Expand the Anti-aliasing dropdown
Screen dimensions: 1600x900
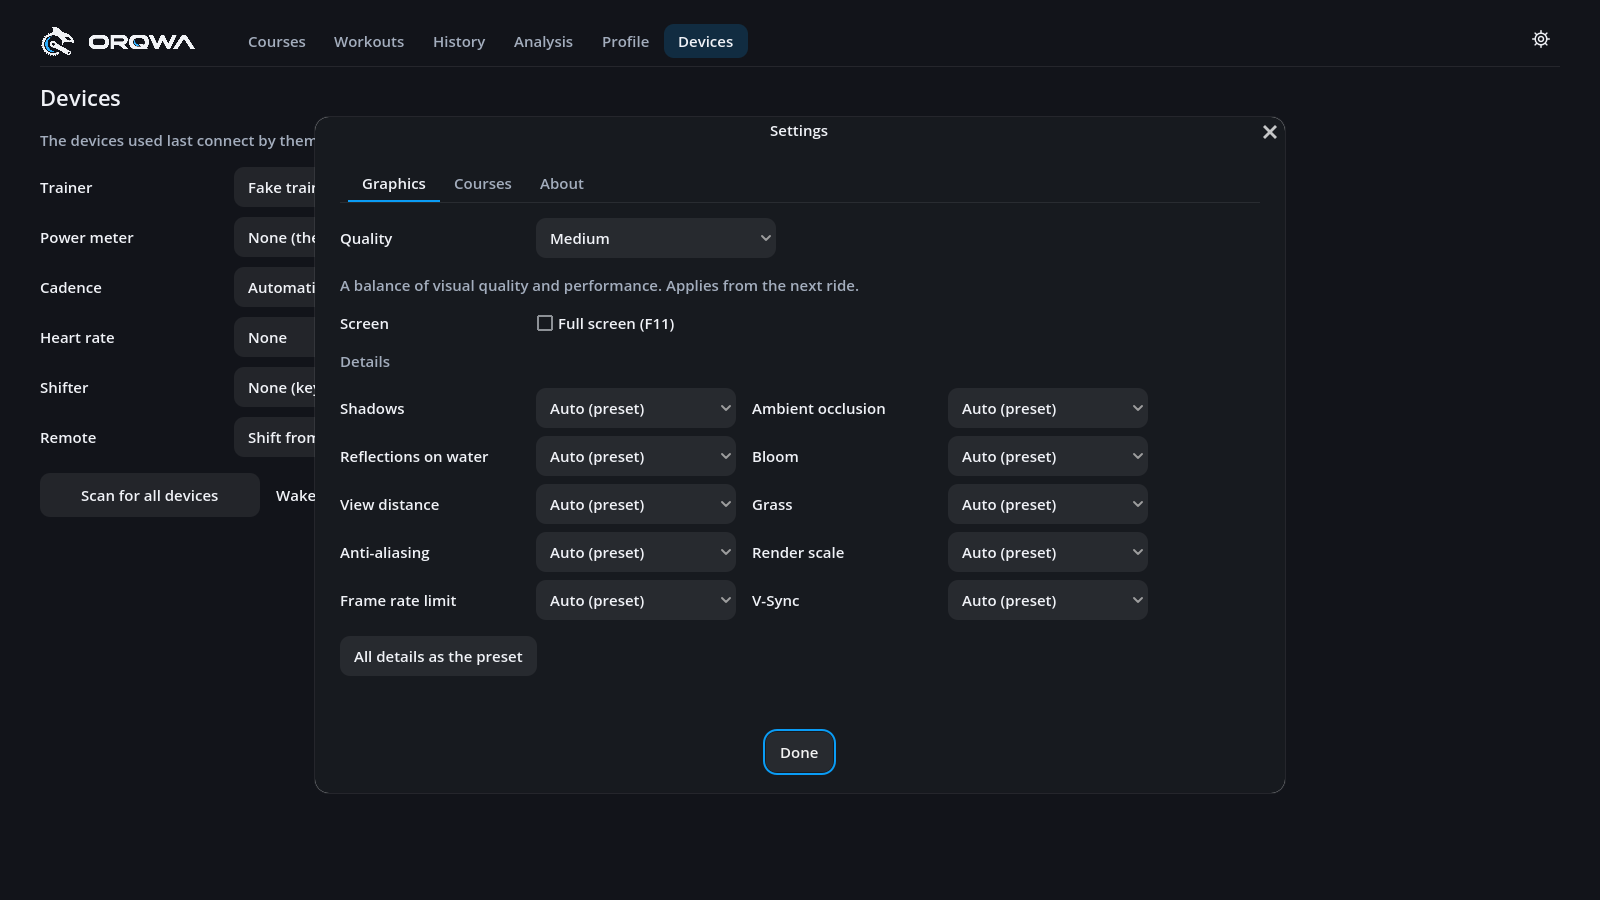click(636, 552)
